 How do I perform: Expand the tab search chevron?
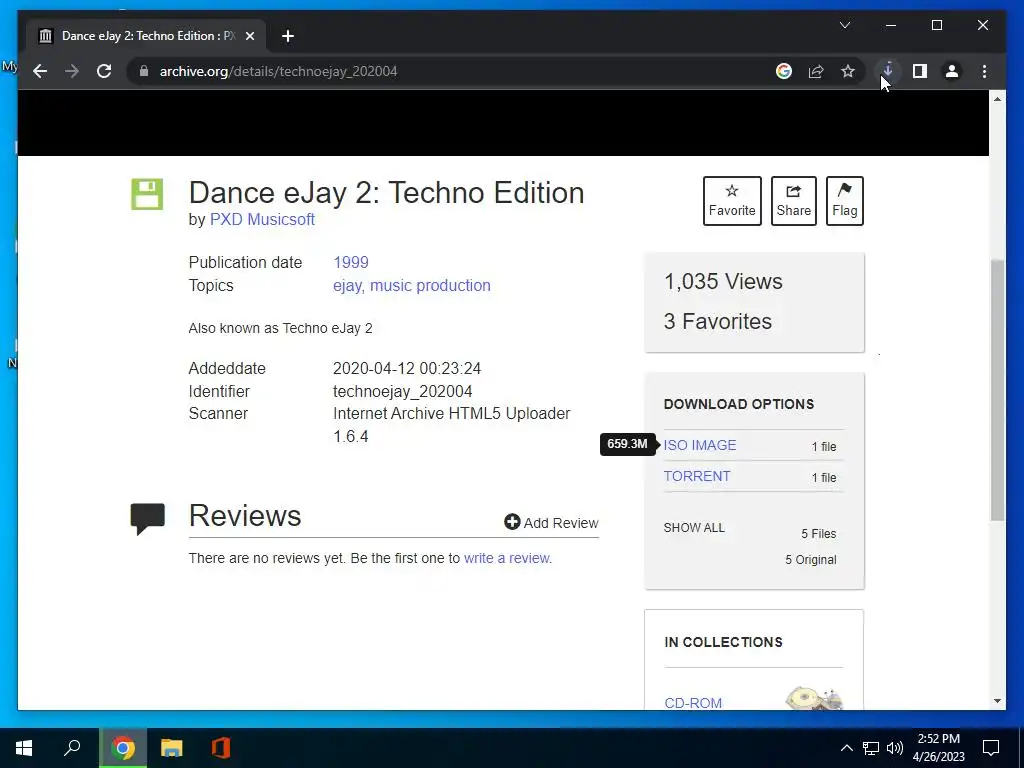tap(844, 25)
